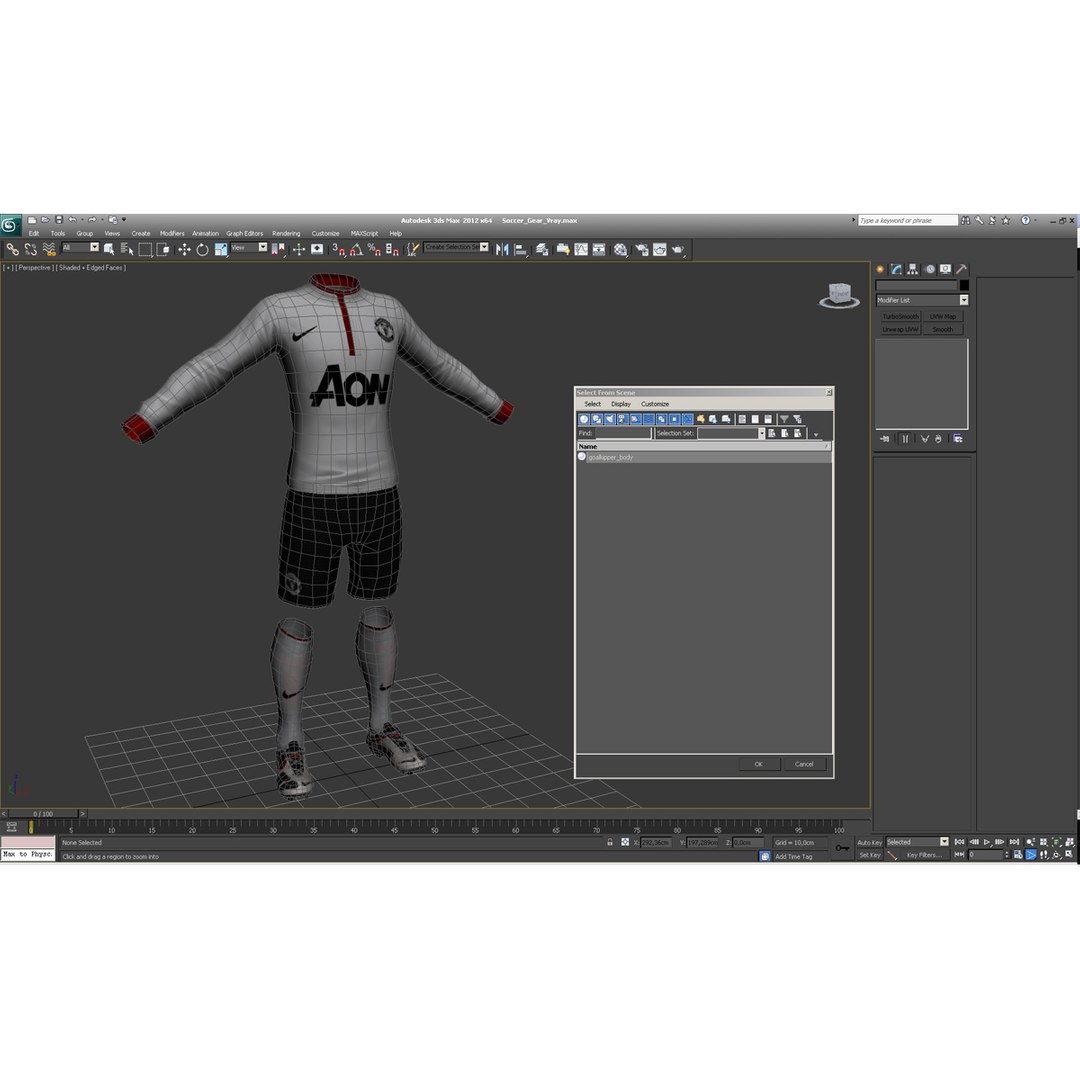The width and height of the screenshot is (1080, 1080).
Task: Choose the Rectangular Selection Region tool
Action: click(145, 249)
